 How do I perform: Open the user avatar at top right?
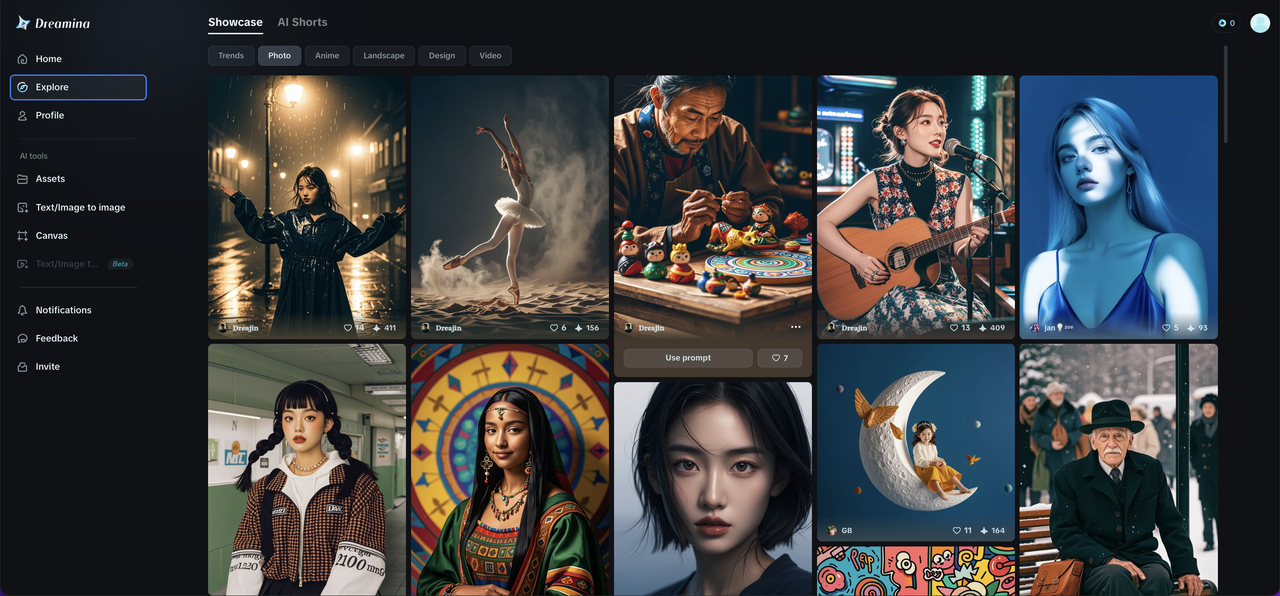pyautogui.click(x=1260, y=23)
